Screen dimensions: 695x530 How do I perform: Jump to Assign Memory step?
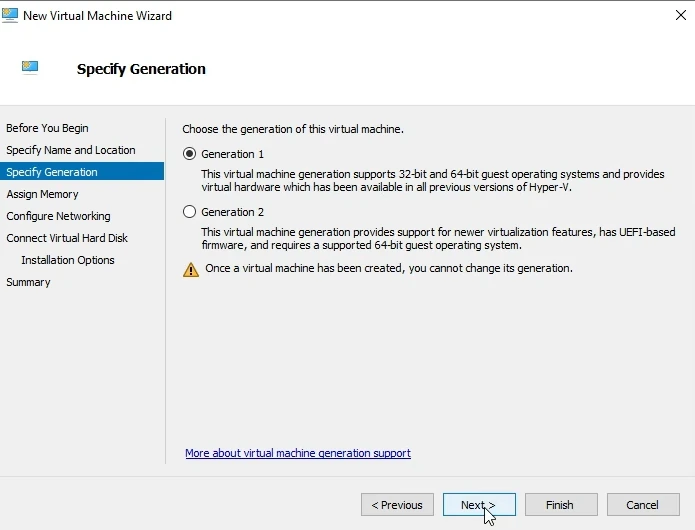[x=42, y=194]
